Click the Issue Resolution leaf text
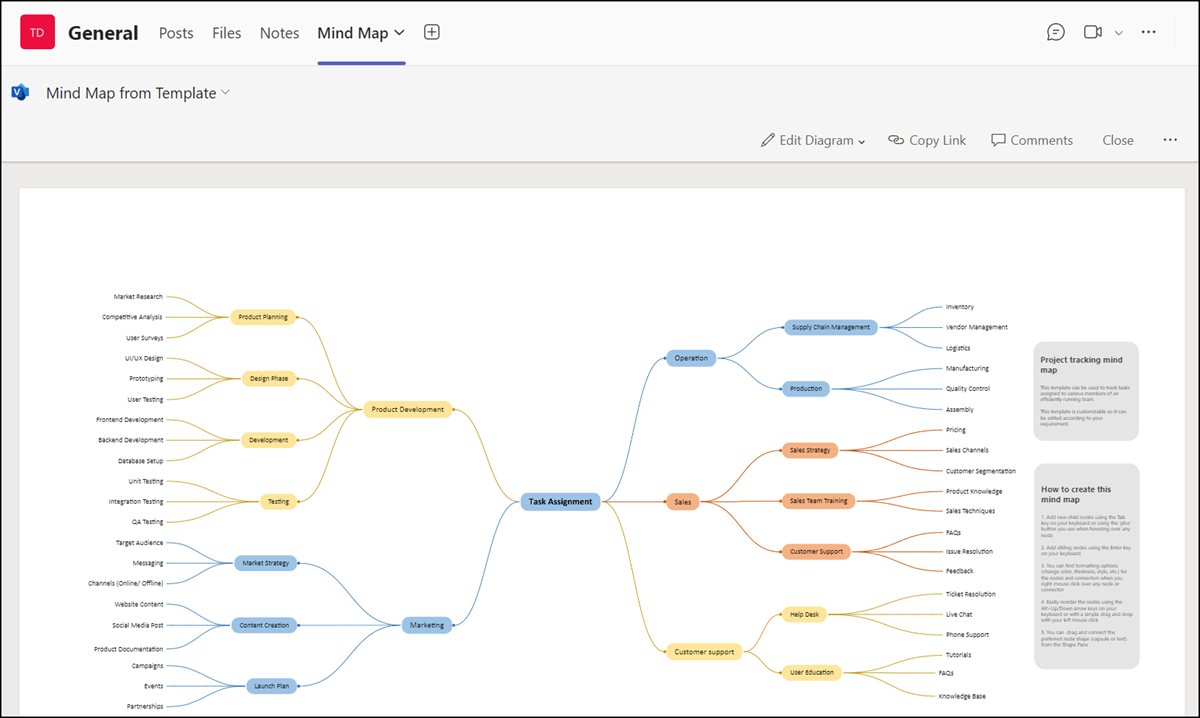 969,551
